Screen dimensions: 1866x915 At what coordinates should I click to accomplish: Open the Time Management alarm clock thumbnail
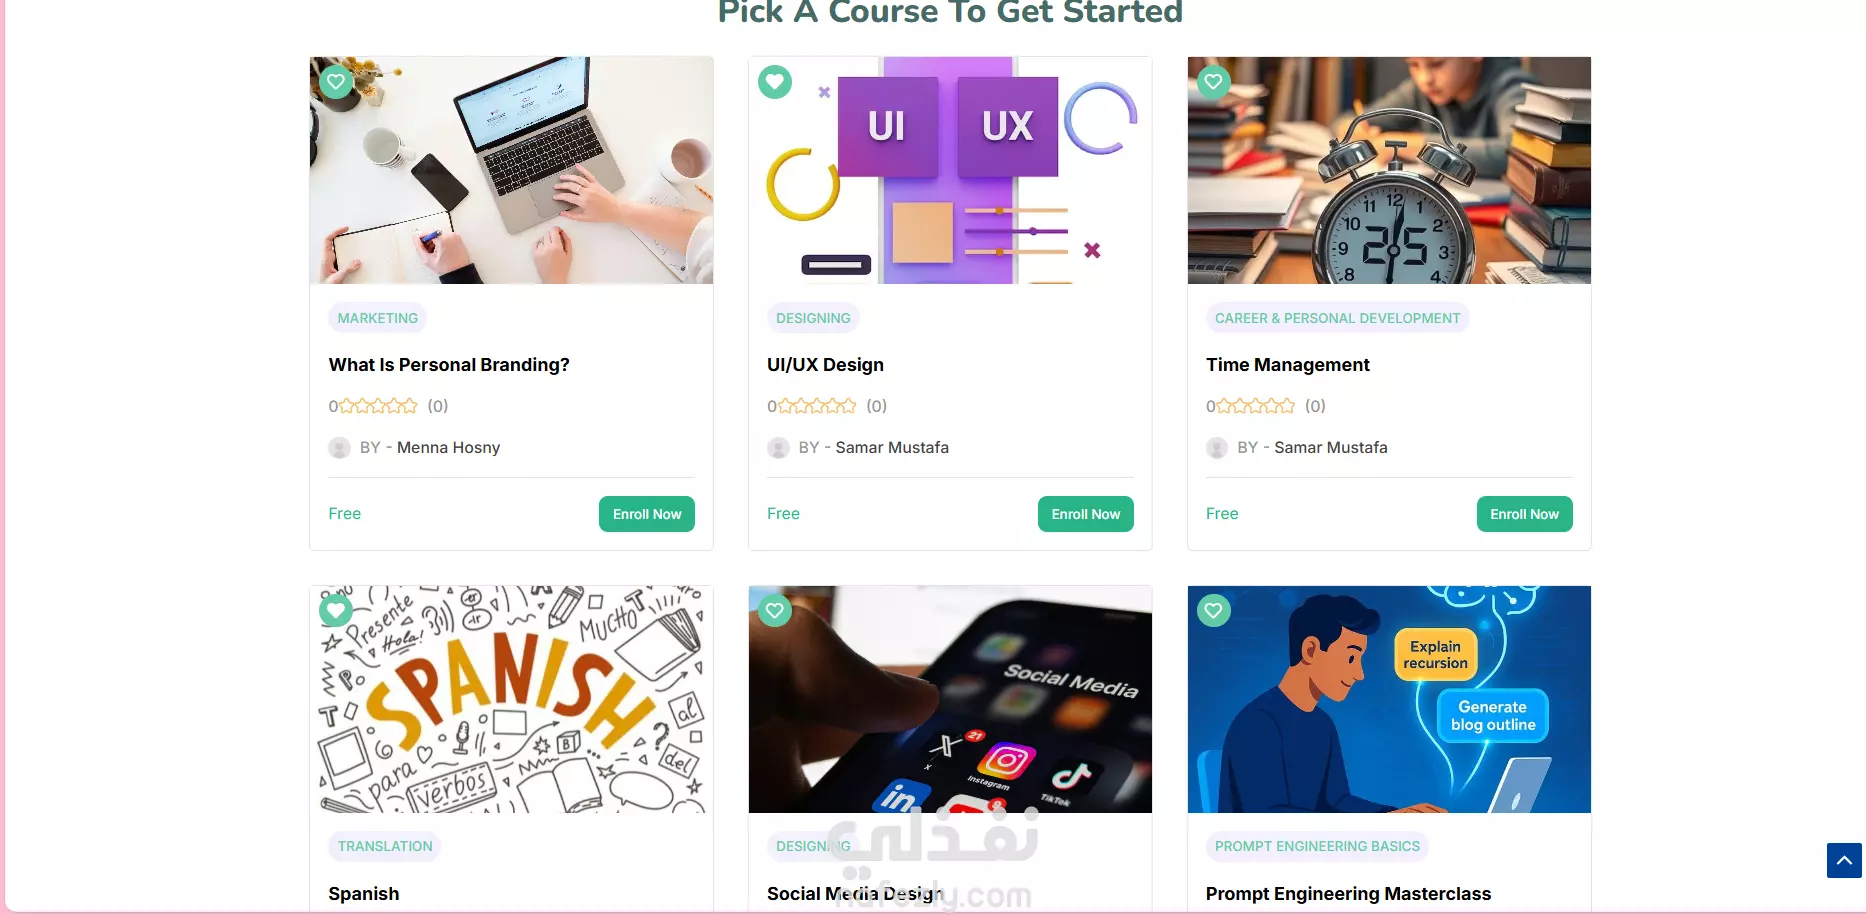[x=1389, y=170]
